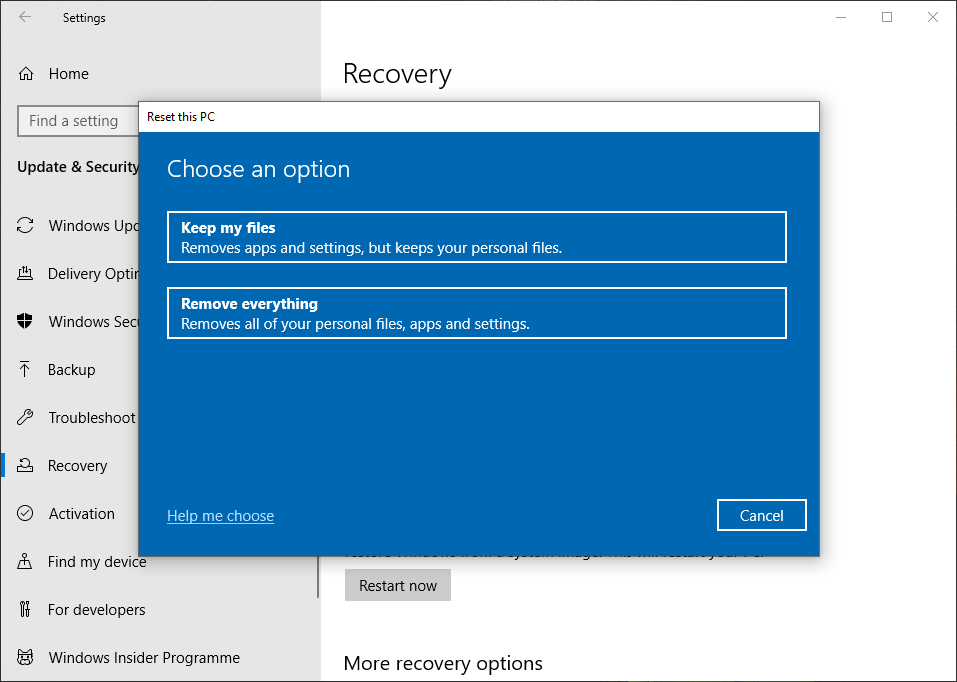Click the More recovery options heading
Image resolution: width=957 pixels, height=682 pixels.
point(443,663)
